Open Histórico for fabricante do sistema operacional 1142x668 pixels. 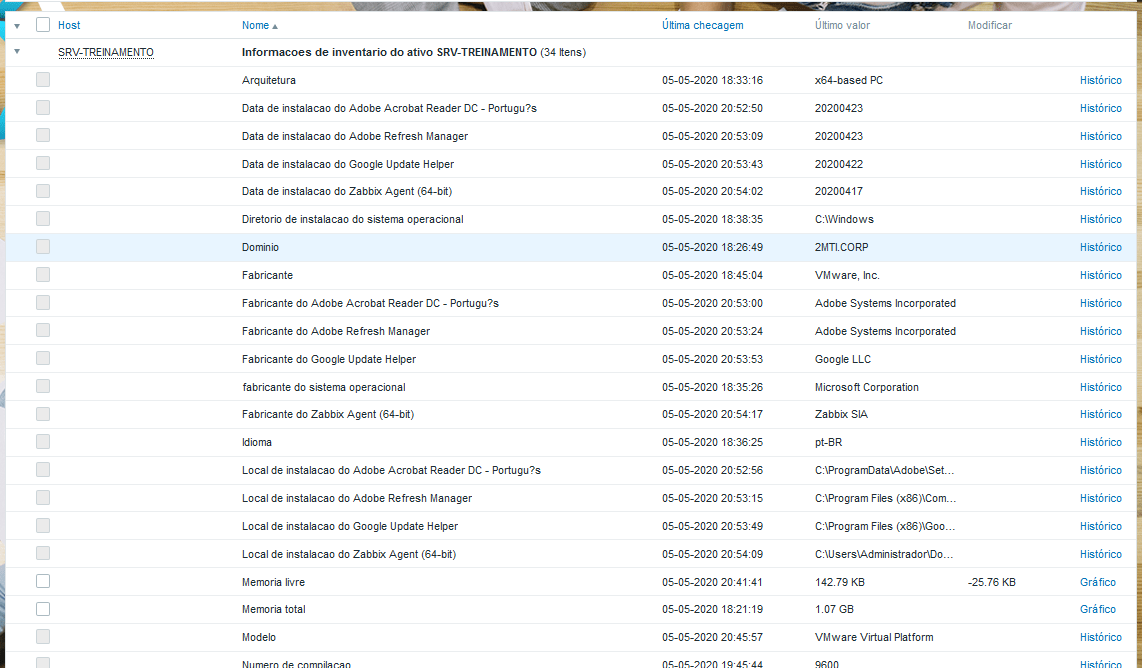coord(1100,387)
